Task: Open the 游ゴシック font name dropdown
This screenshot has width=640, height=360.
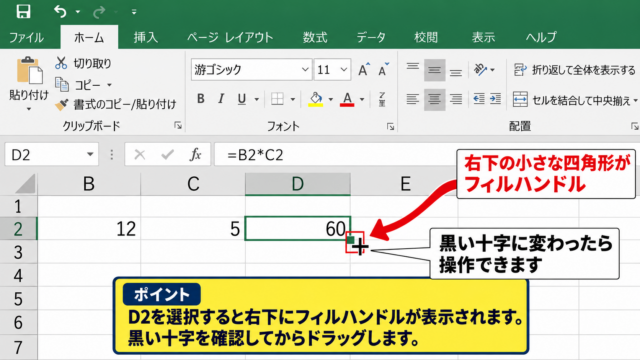Action: click(305, 70)
